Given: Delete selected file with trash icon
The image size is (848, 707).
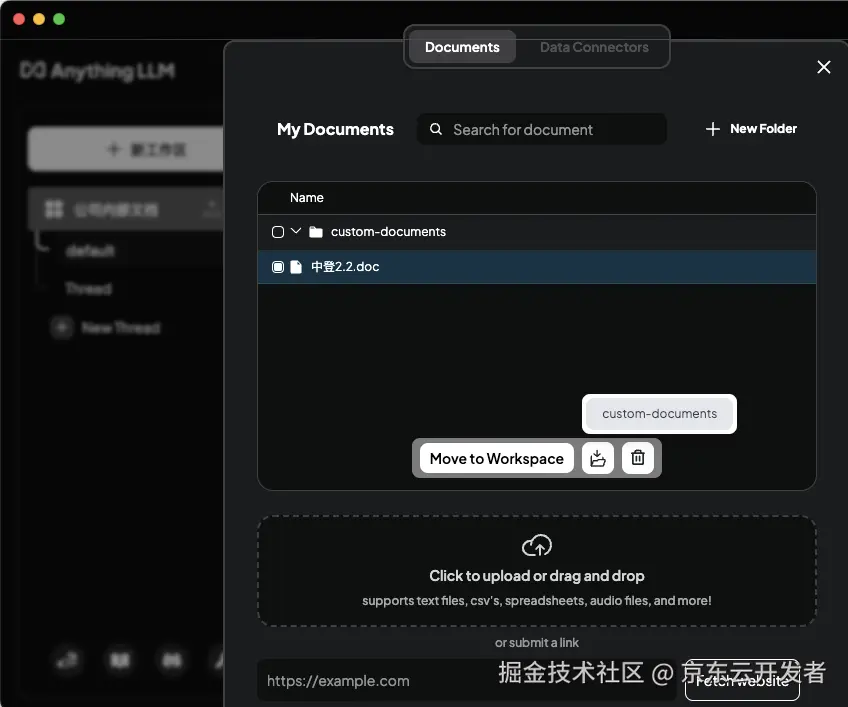Looking at the screenshot, I should 638,458.
